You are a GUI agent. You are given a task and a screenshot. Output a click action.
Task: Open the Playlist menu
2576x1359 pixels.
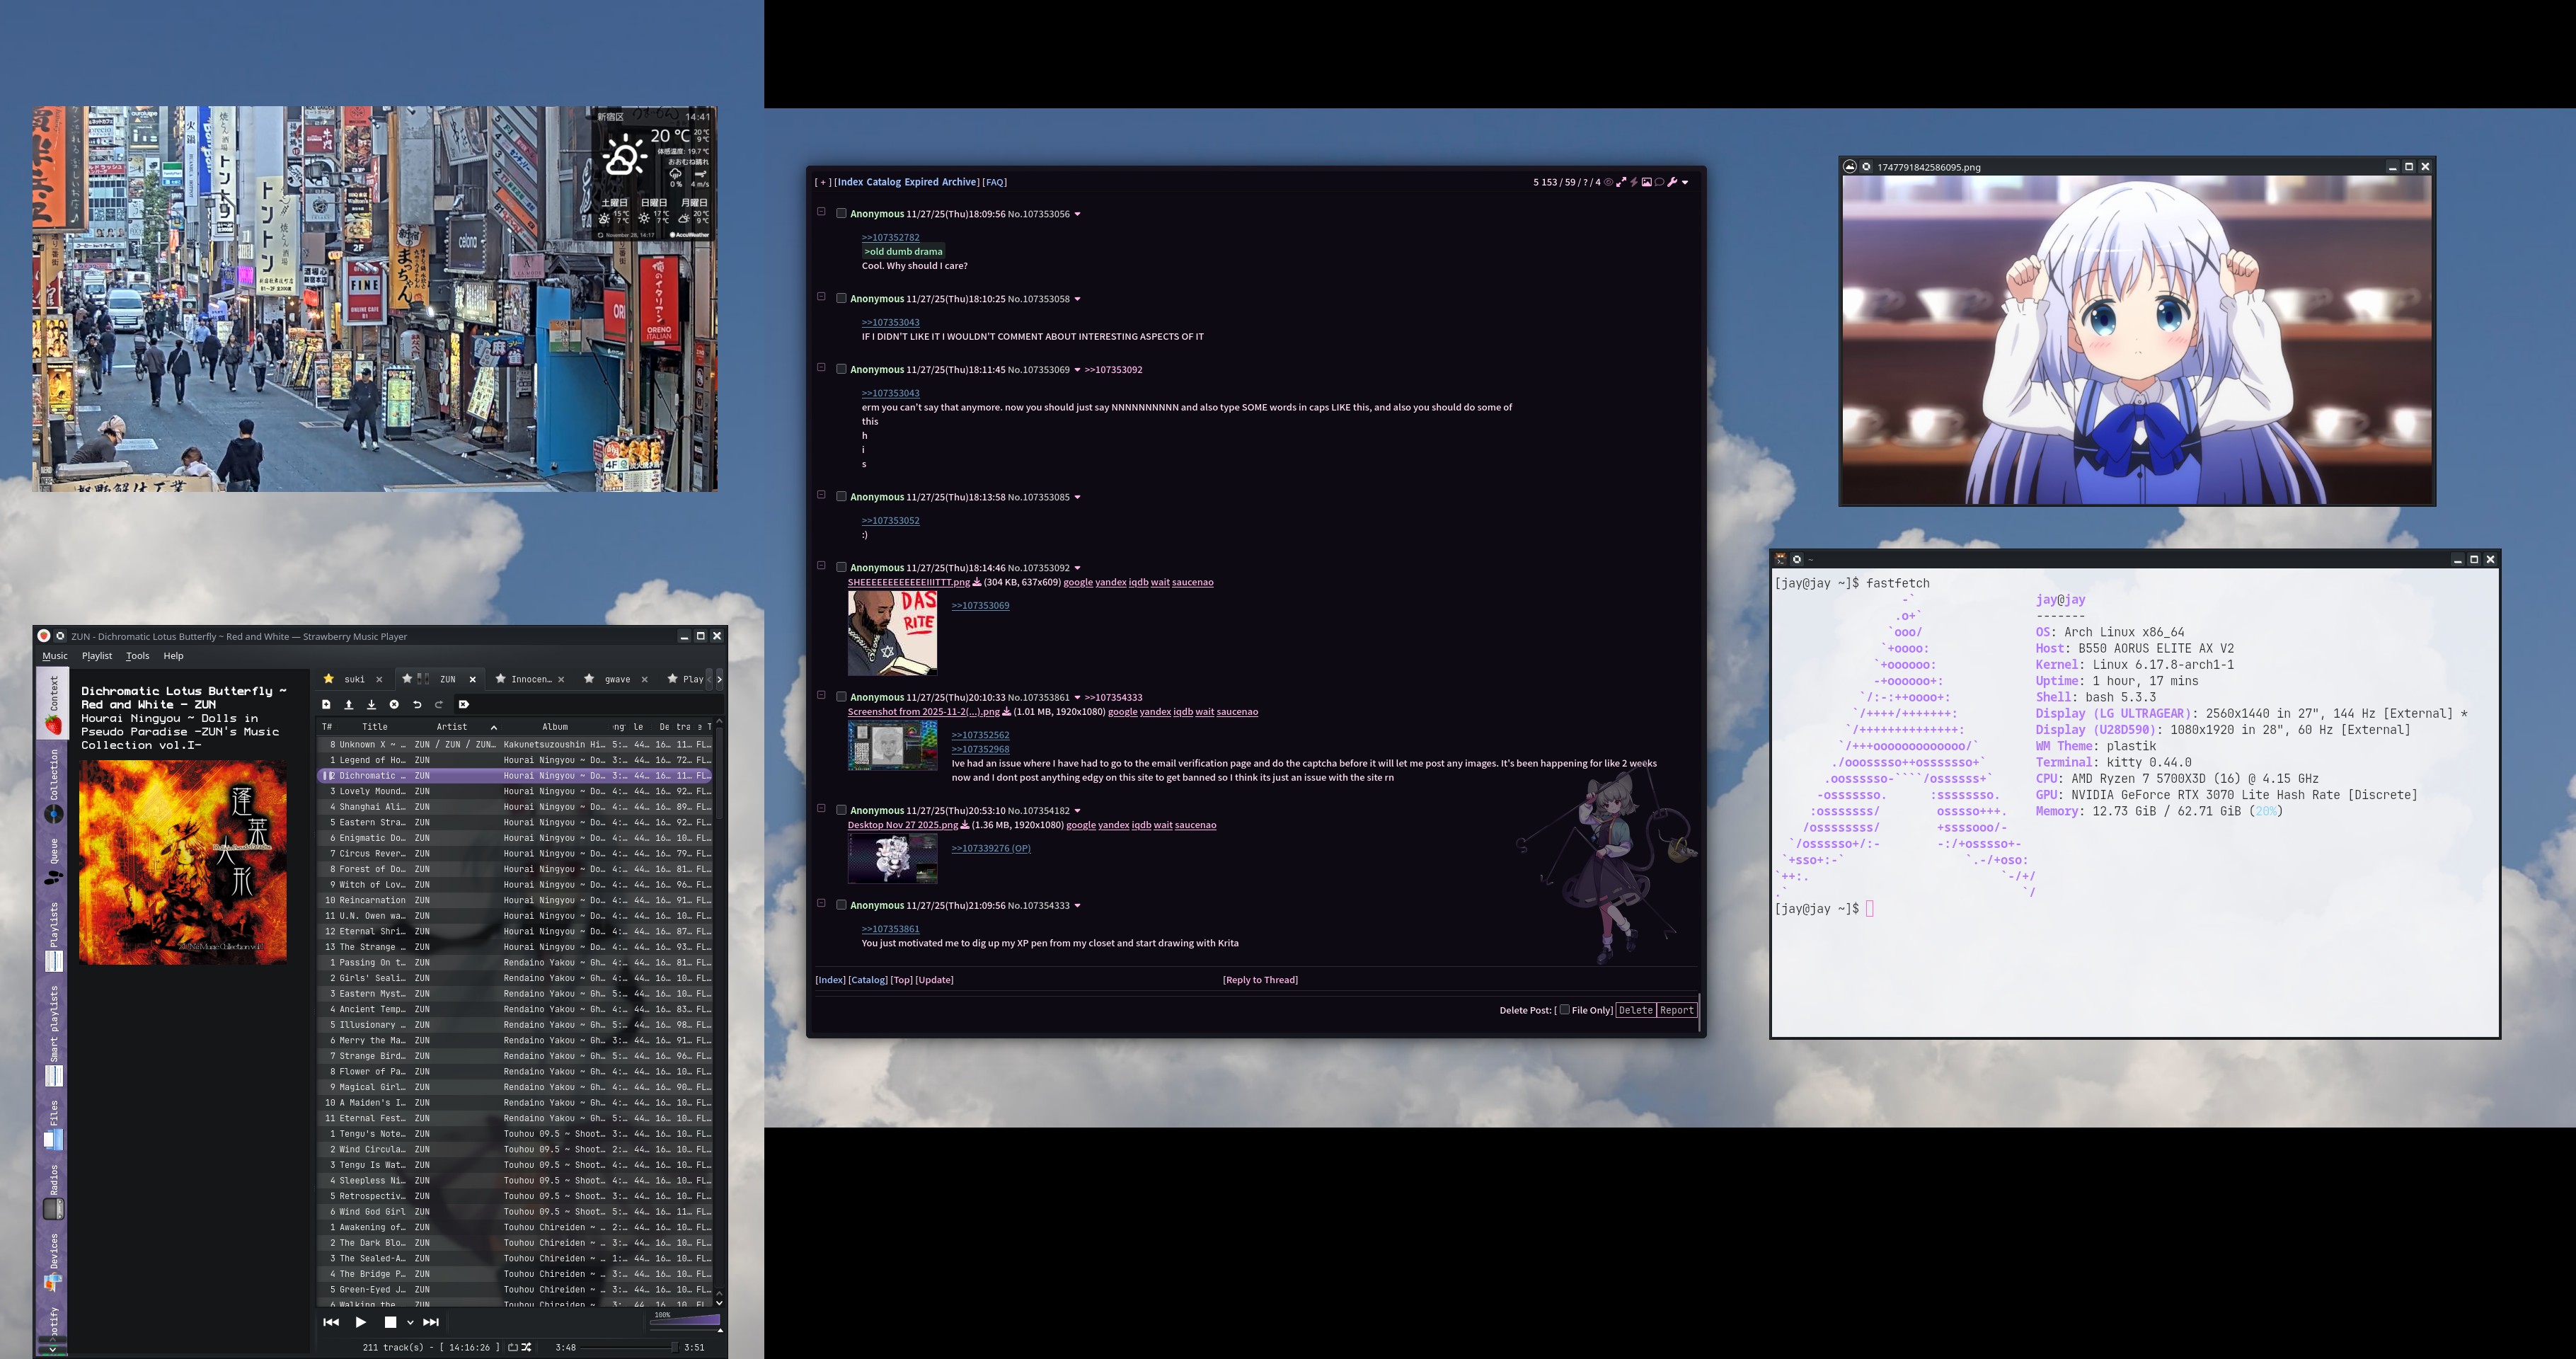pos(97,656)
